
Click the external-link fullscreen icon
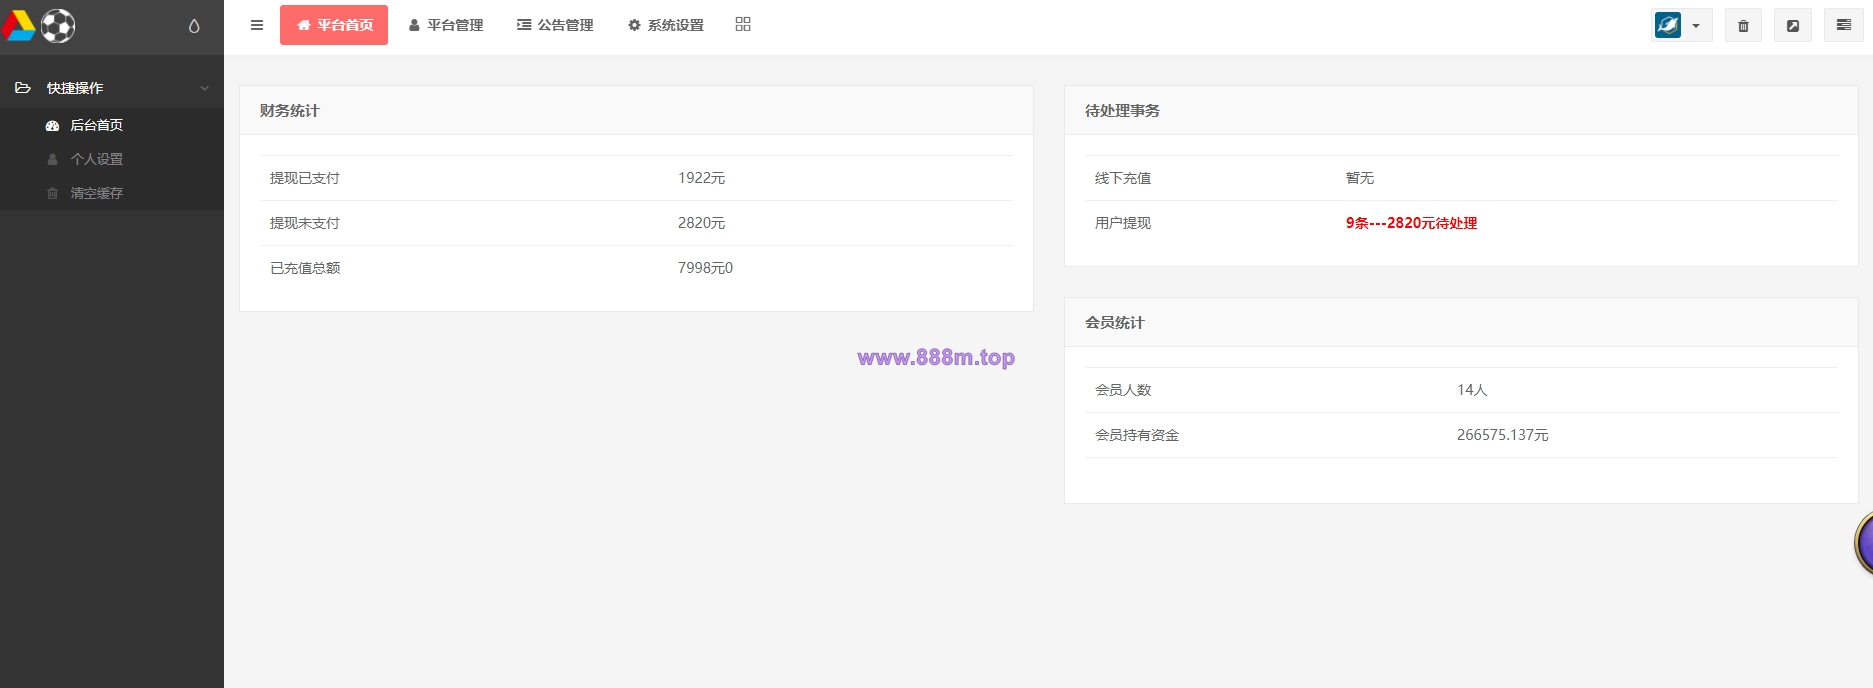tap(1793, 26)
